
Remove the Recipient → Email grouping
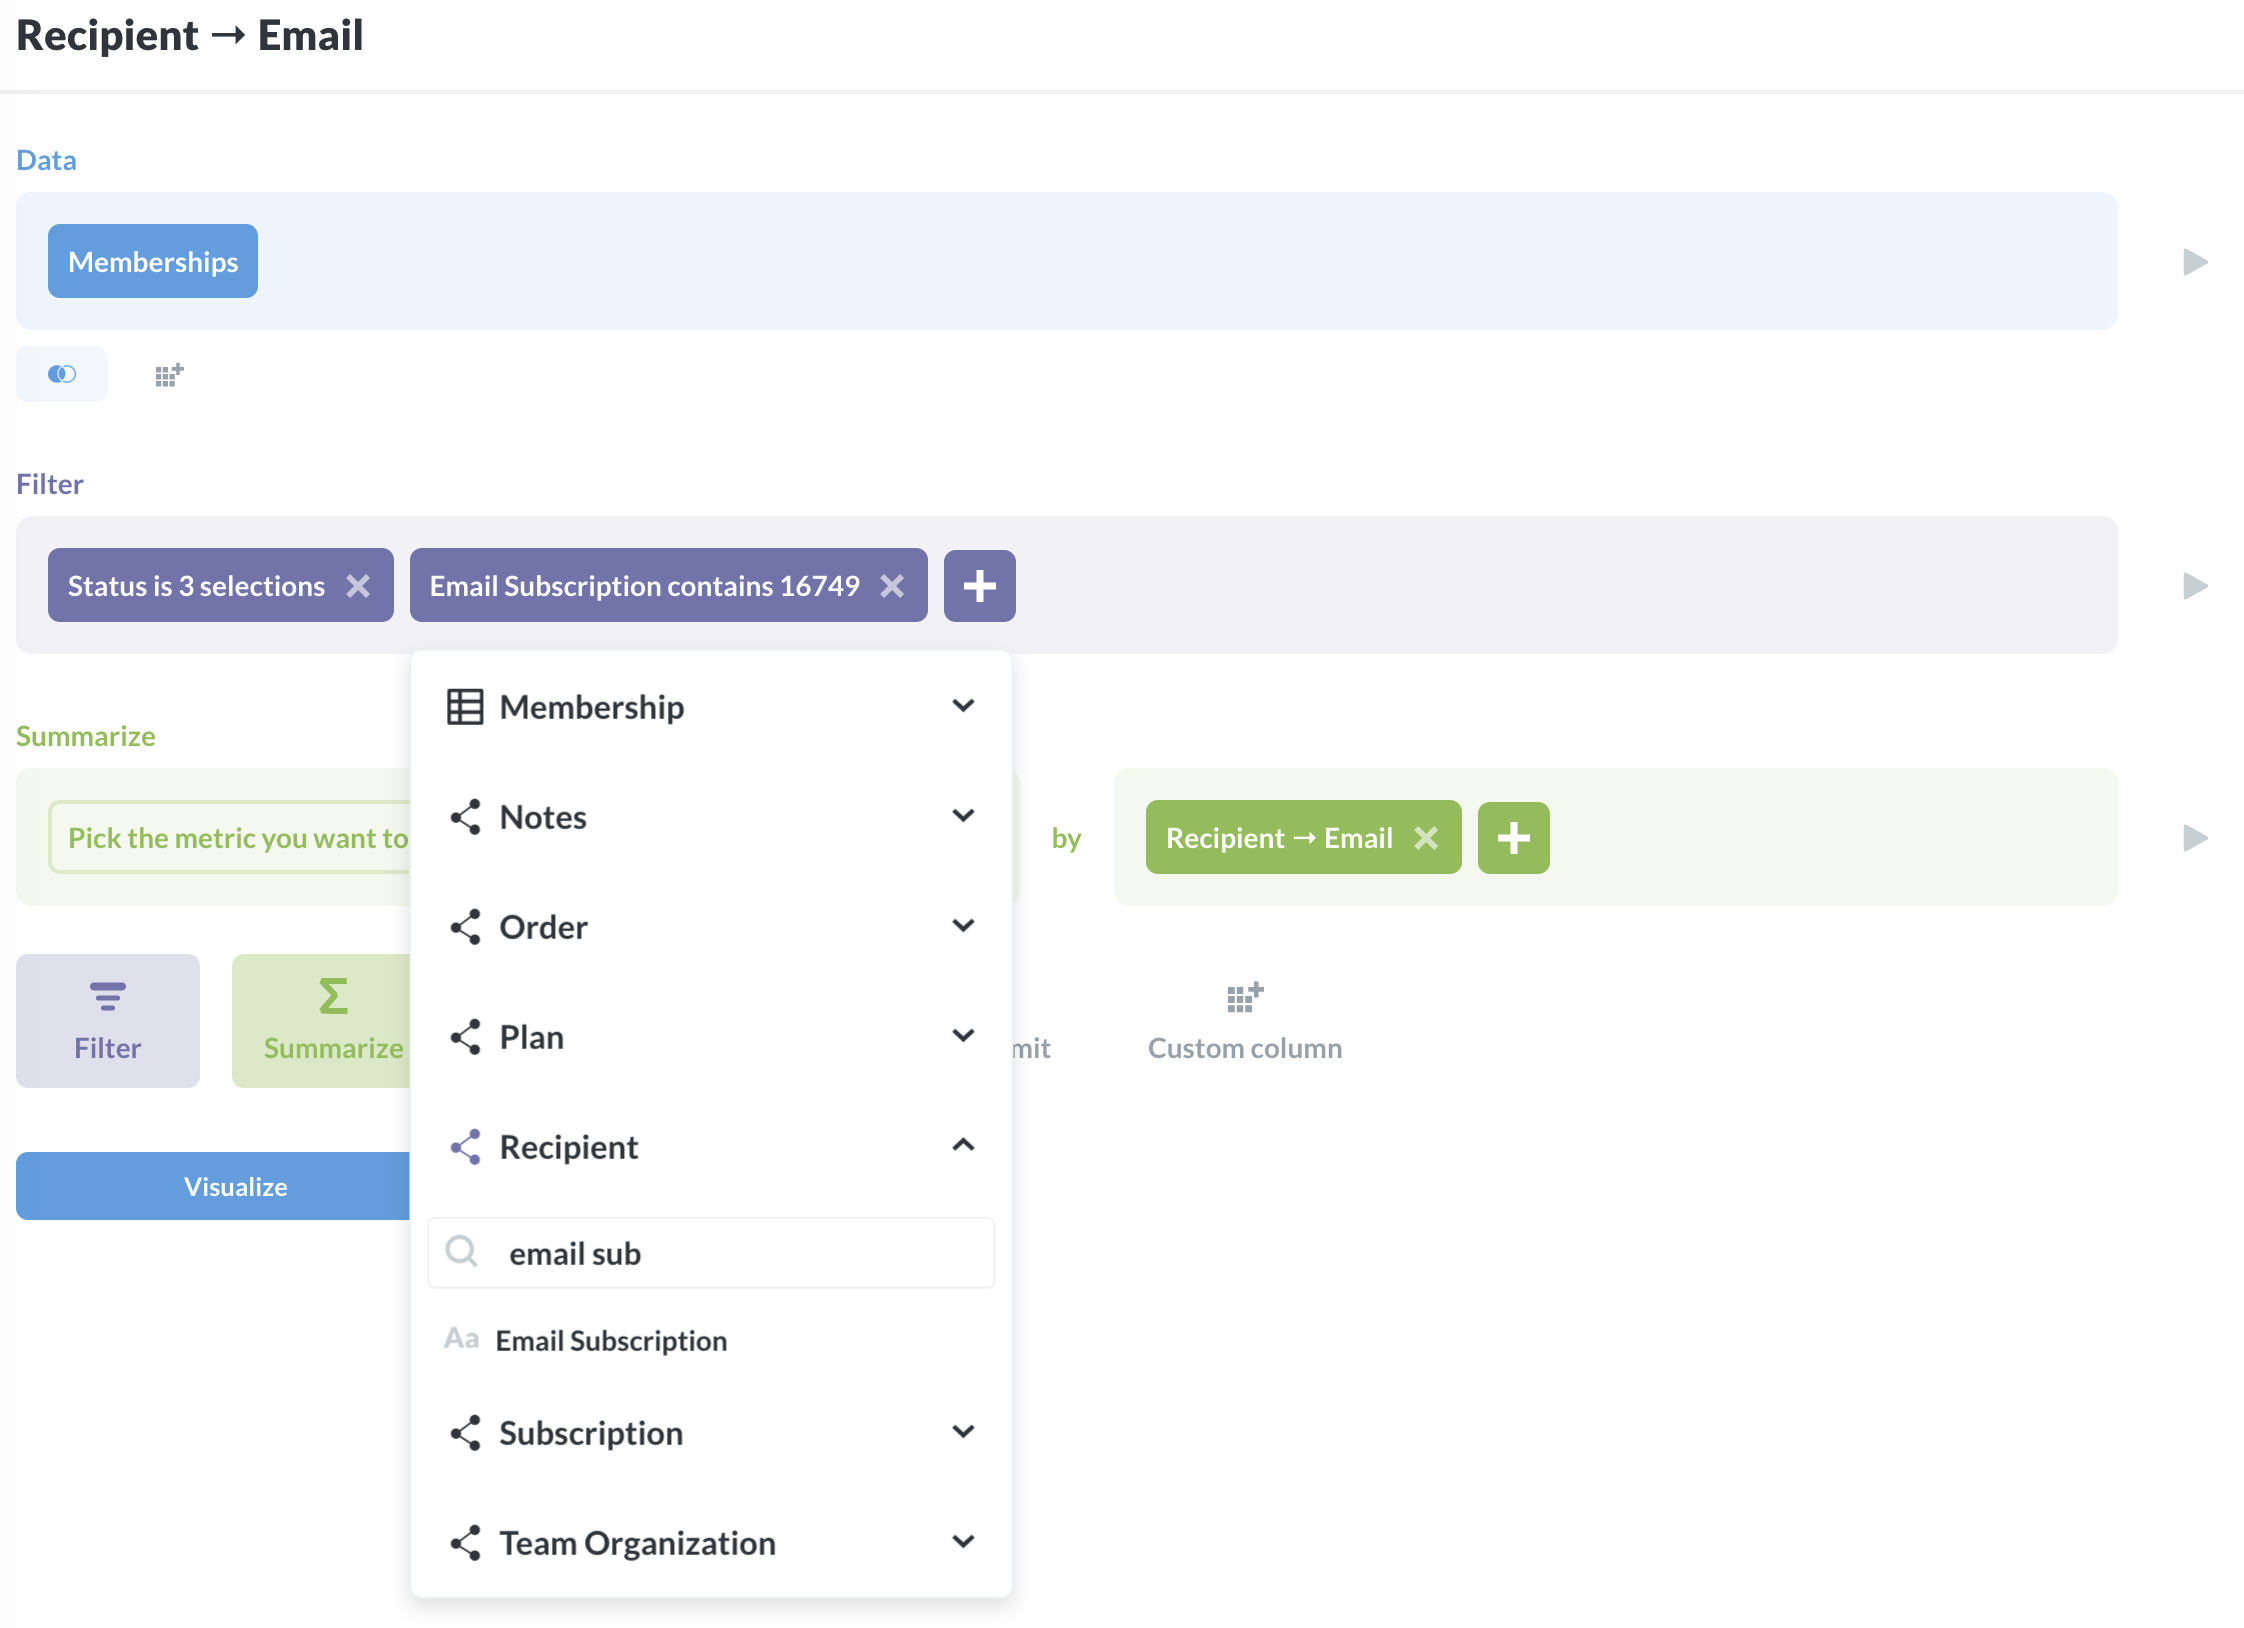(1426, 838)
